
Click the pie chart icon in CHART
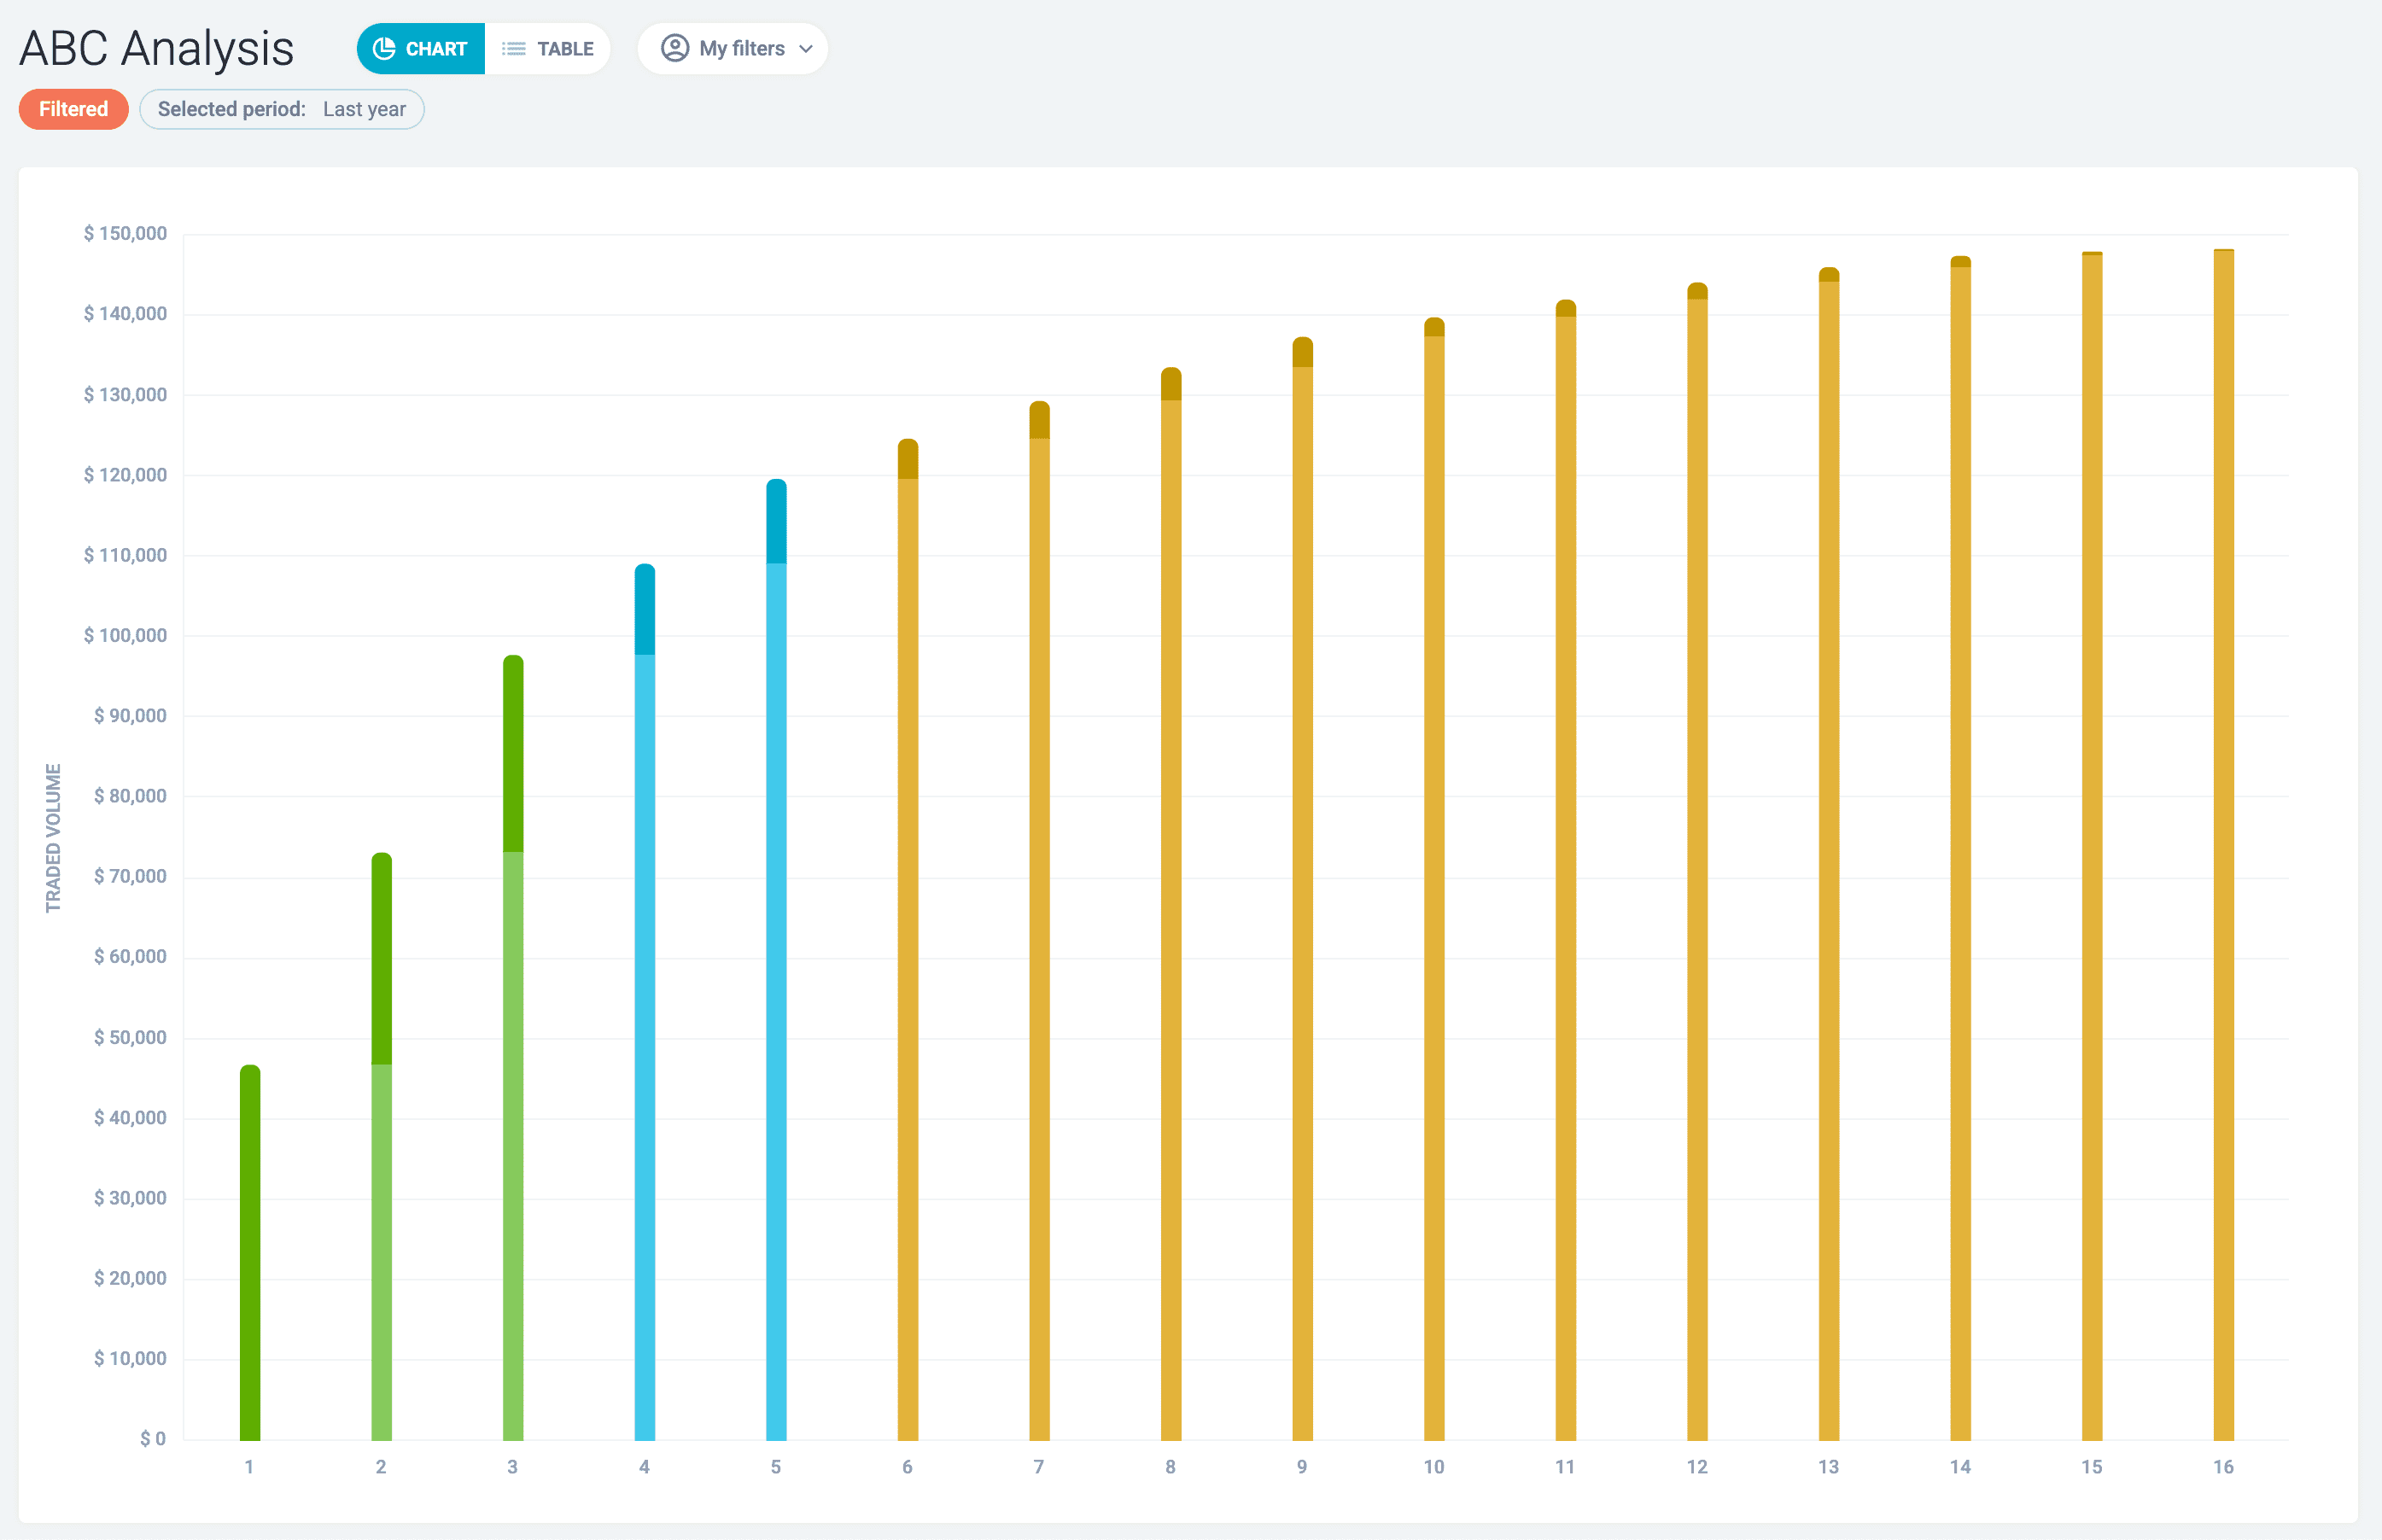click(384, 49)
